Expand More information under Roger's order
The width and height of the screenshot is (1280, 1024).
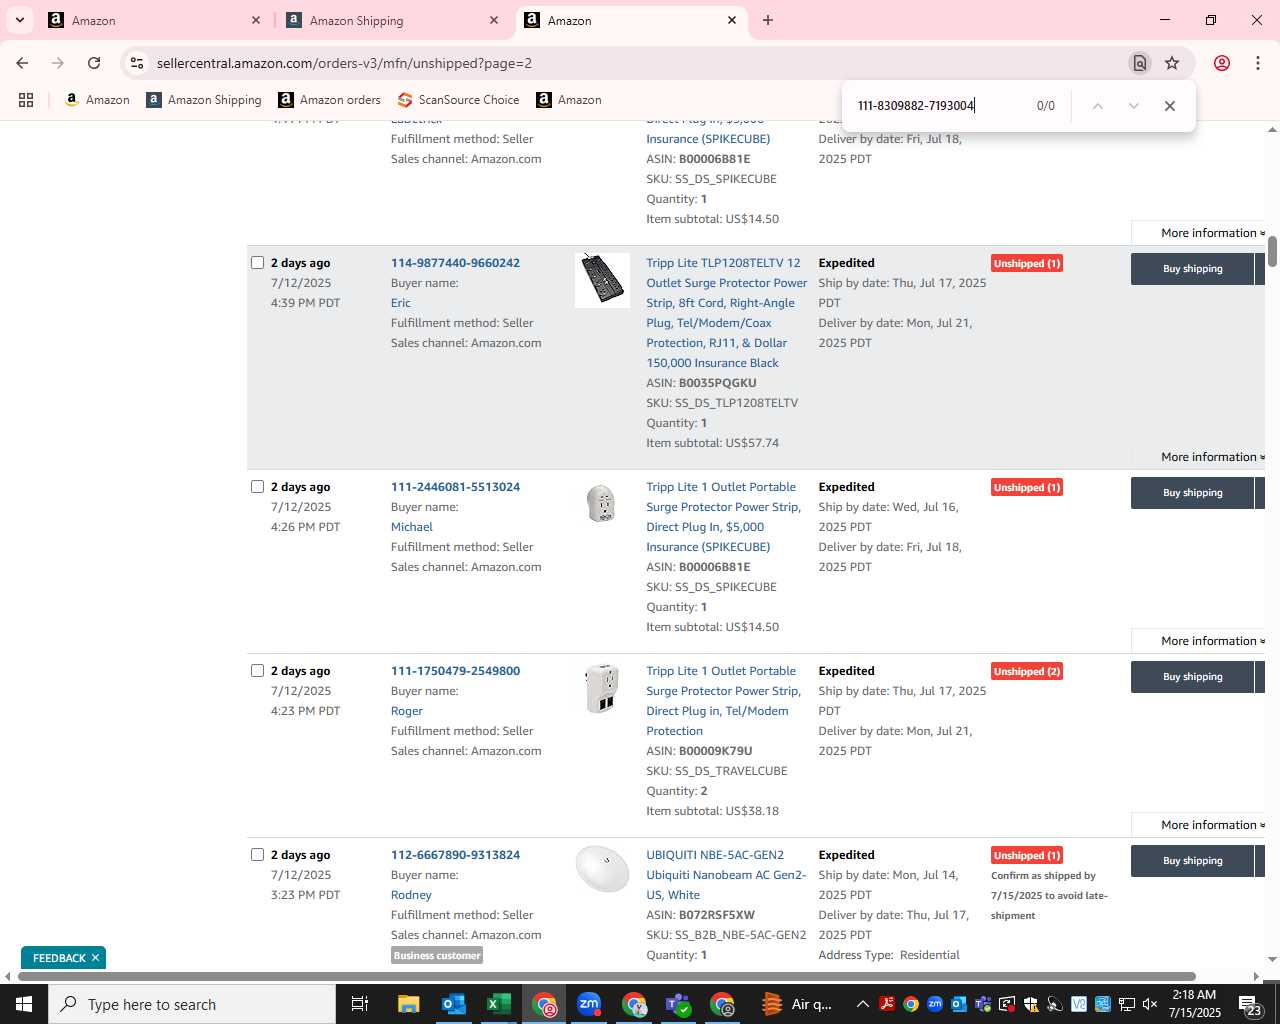1212,825
